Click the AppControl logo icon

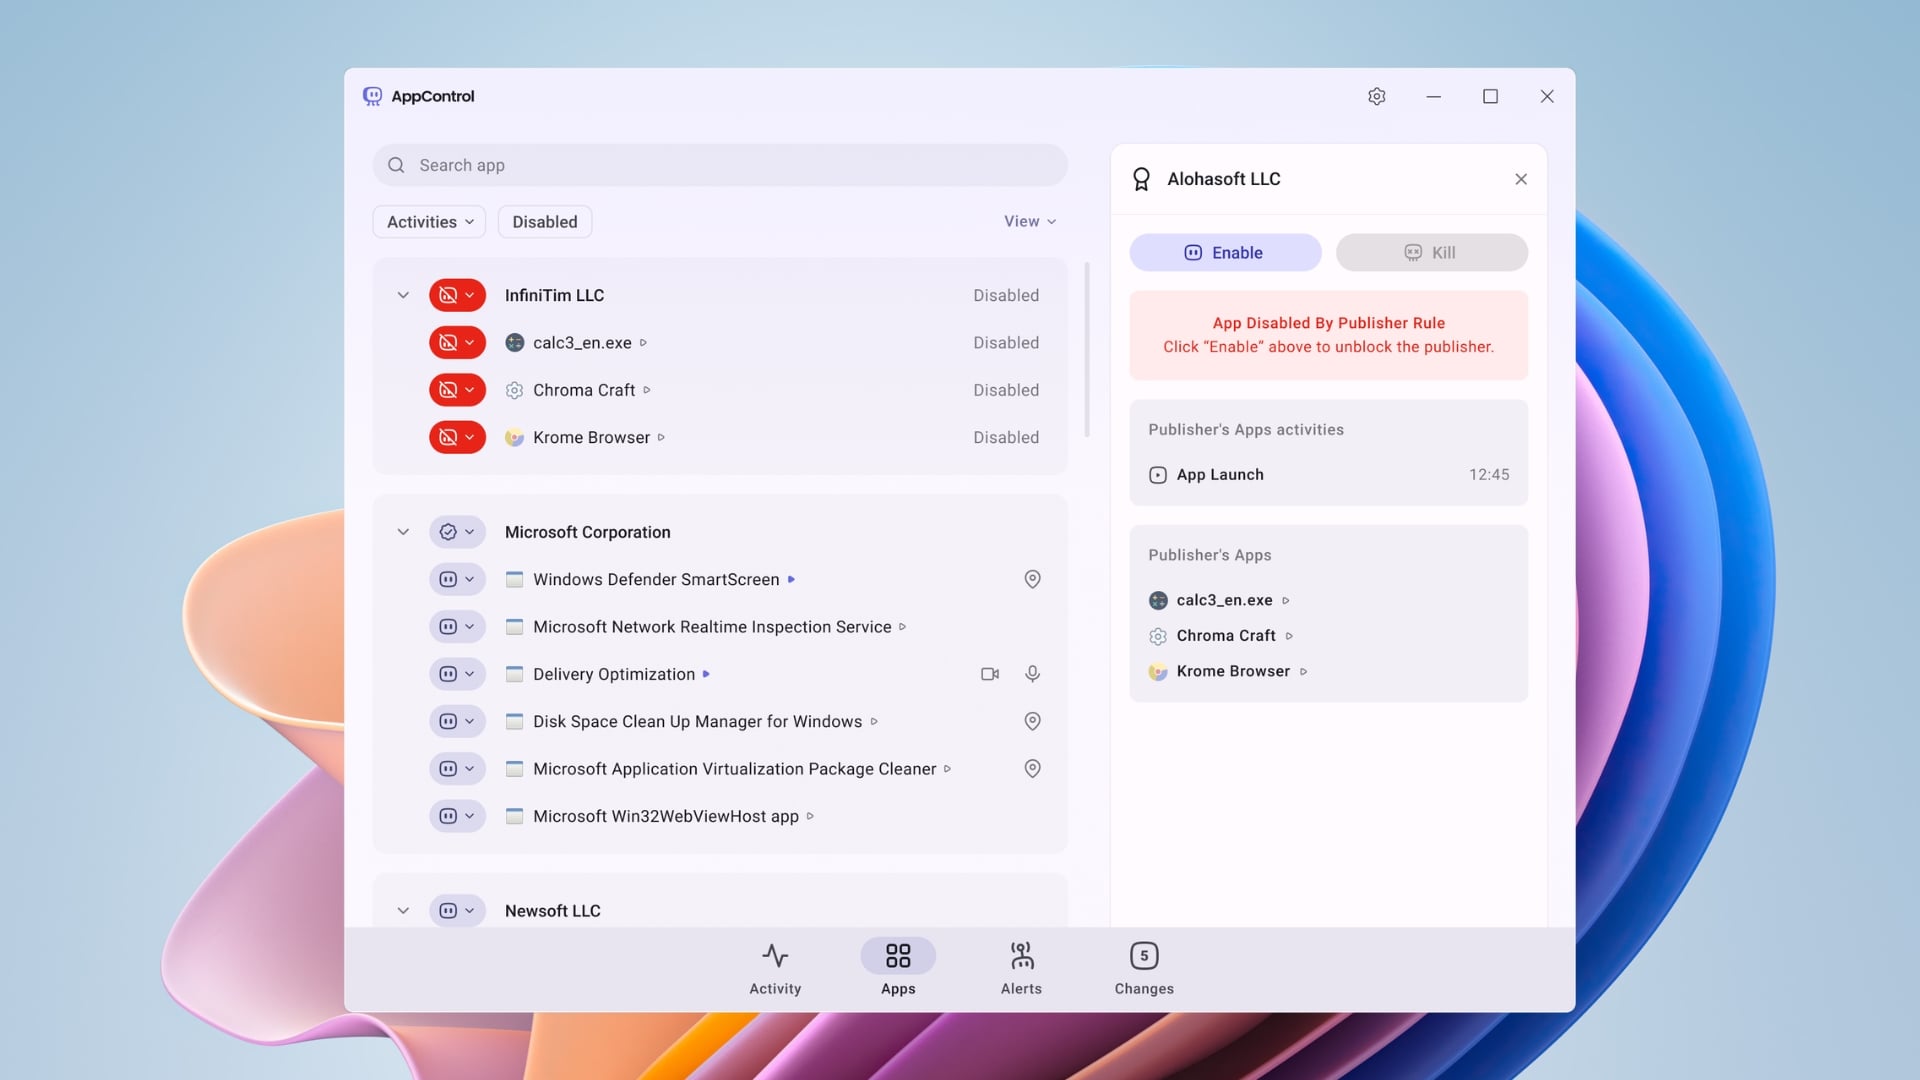tap(372, 96)
